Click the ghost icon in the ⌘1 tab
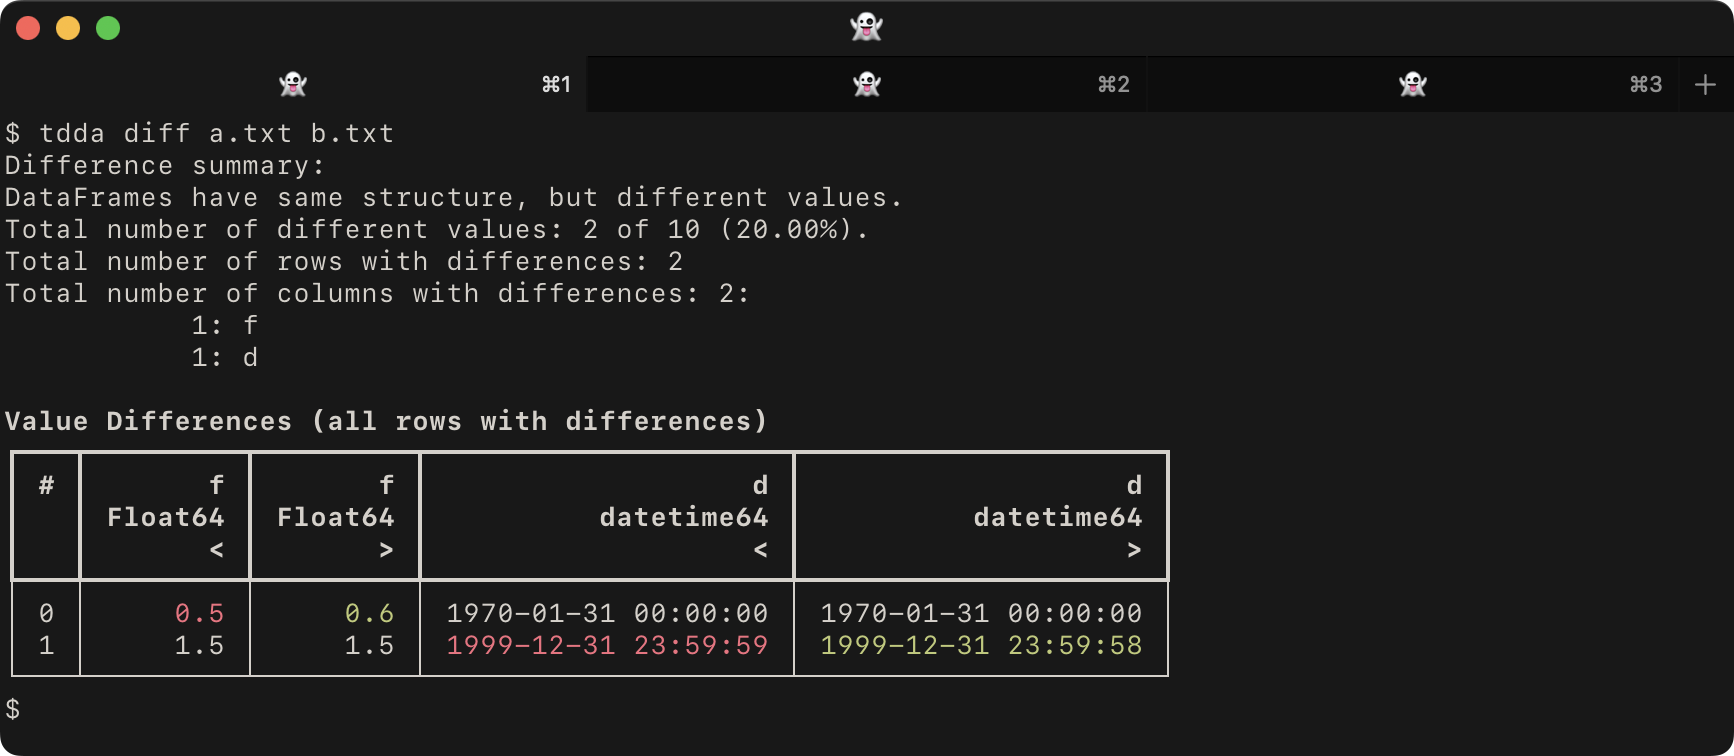 click(293, 84)
